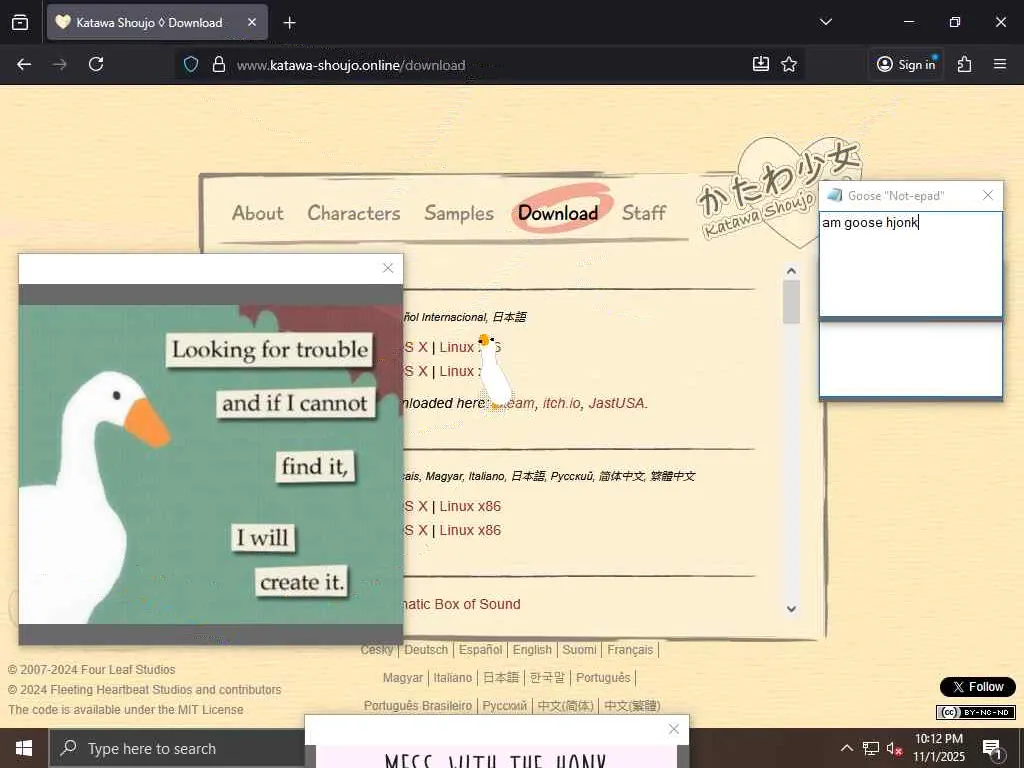
Task: Open Firefox view icon at top-left
Action: coord(20,22)
